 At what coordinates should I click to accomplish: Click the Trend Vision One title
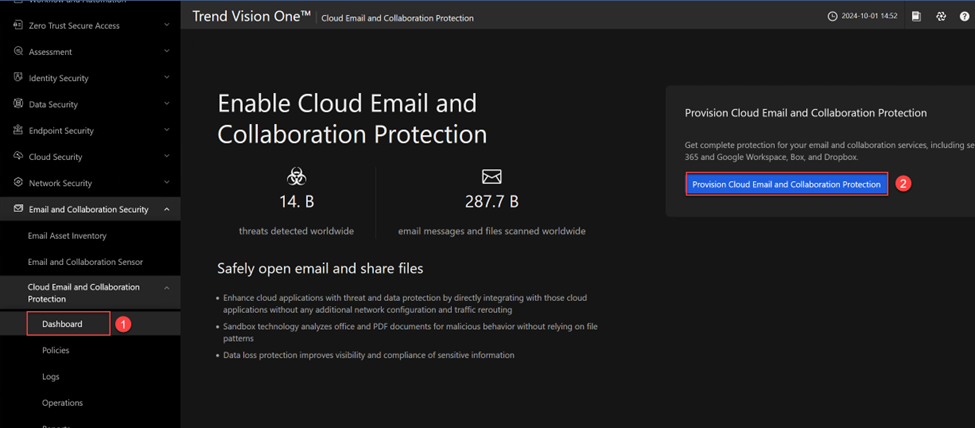(251, 17)
